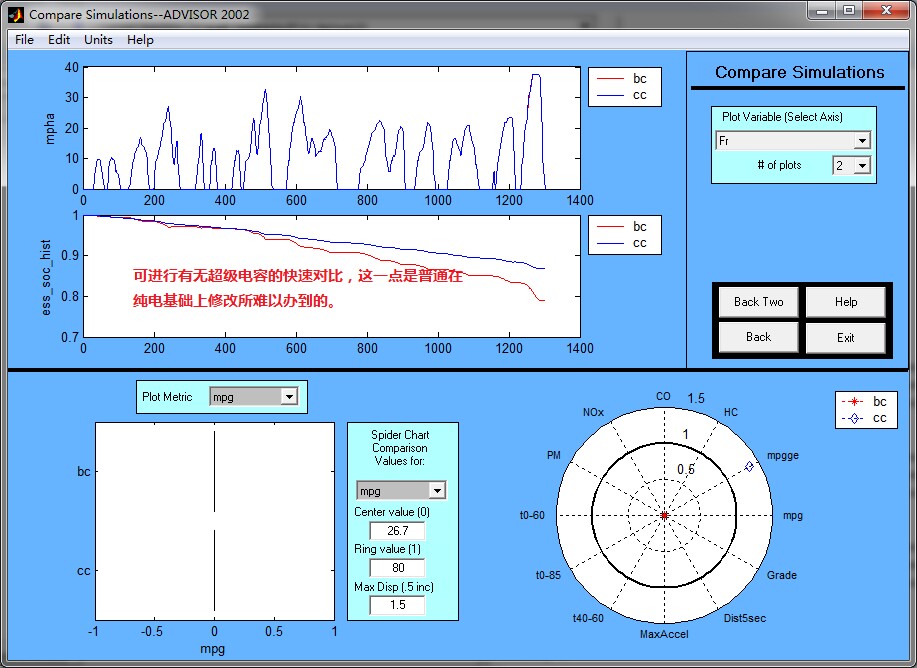Click the Help button in side panel

[x=846, y=302]
